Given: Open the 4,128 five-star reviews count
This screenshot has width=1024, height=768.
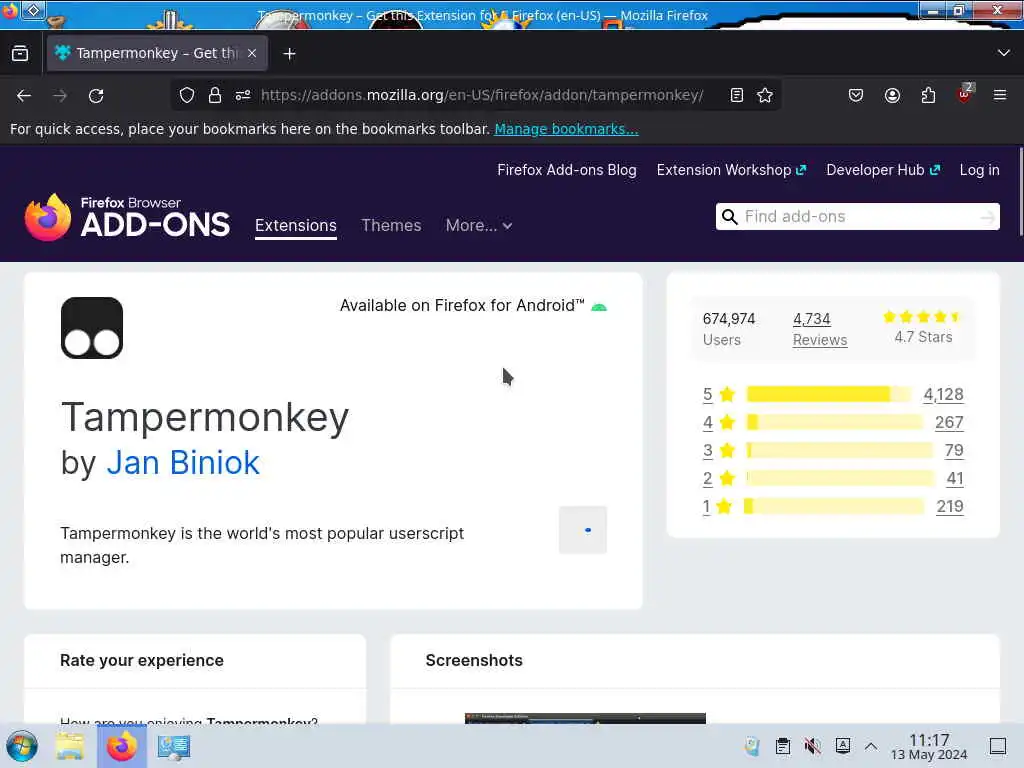Looking at the screenshot, I should click(943, 394).
